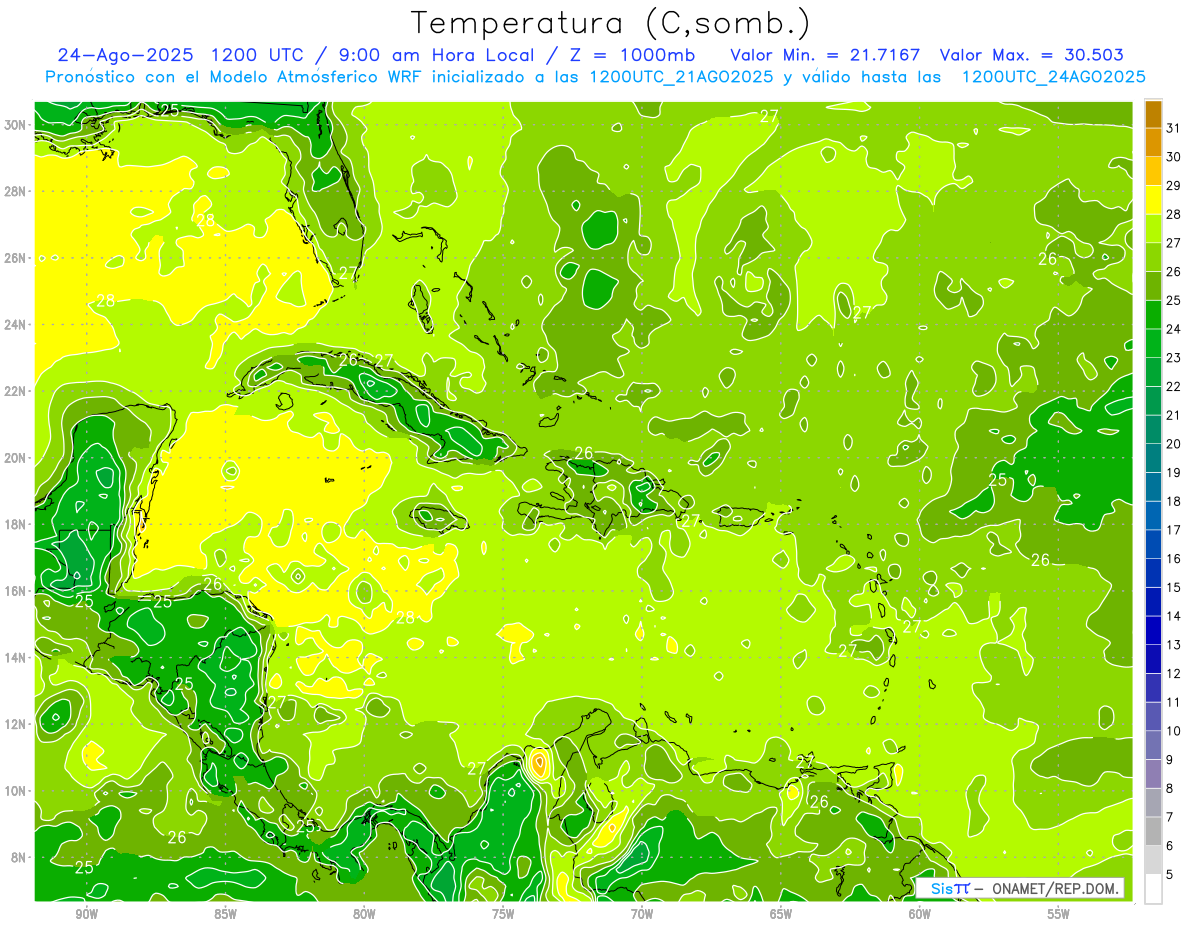Click the 16N latitude axis label

17,591
